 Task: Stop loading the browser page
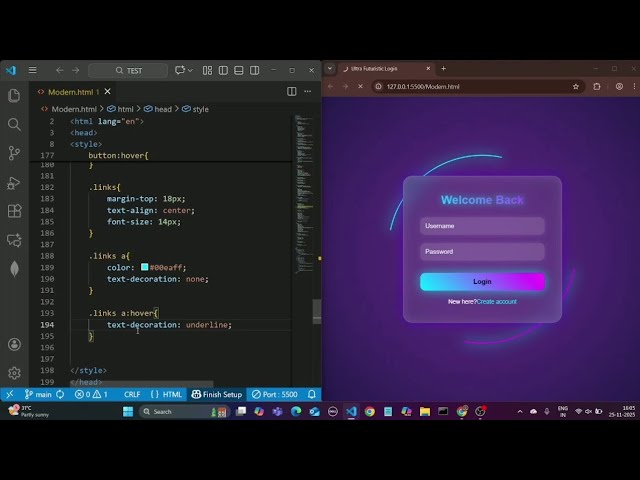coord(360,87)
